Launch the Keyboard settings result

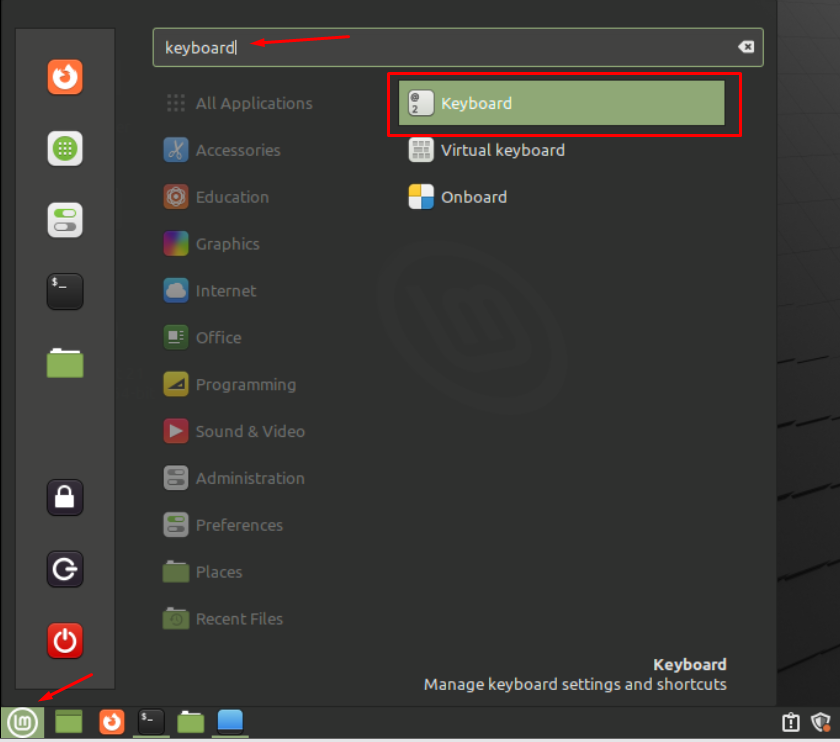(x=561, y=103)
